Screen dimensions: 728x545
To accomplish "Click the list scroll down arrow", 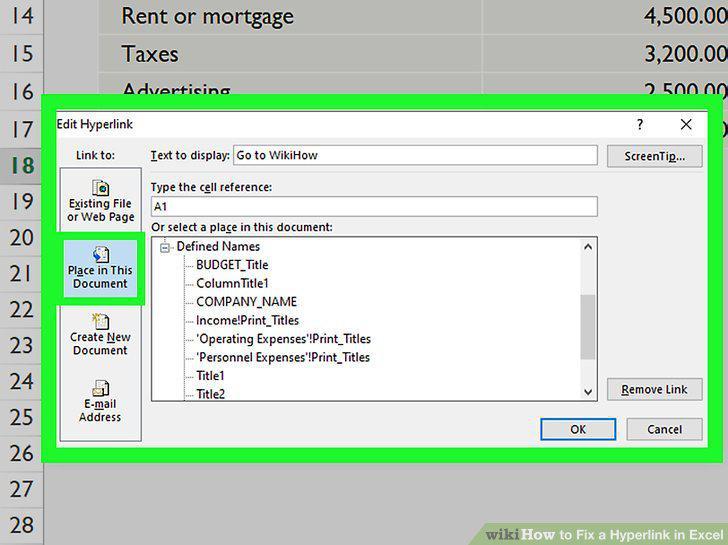I will tap(588, 392).
